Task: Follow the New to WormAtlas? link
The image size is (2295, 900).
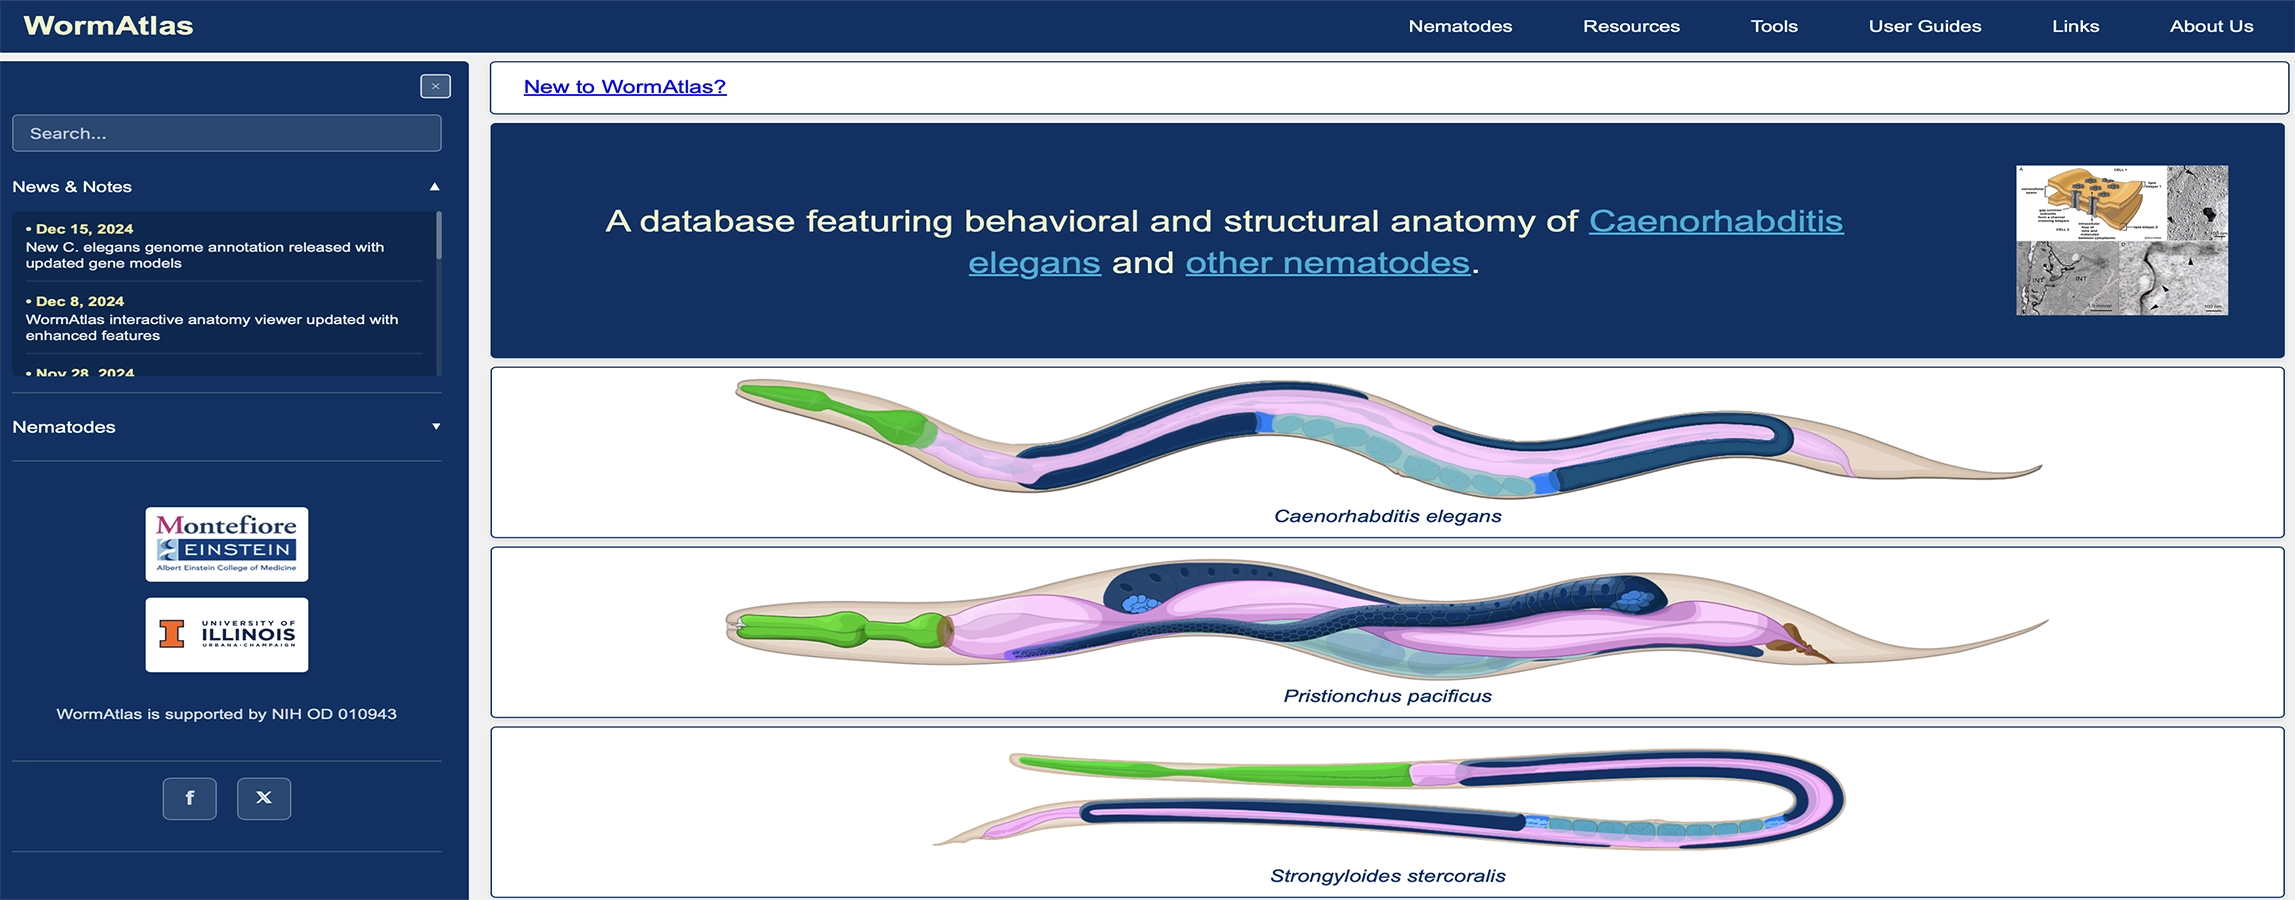Action: (625, 87)
